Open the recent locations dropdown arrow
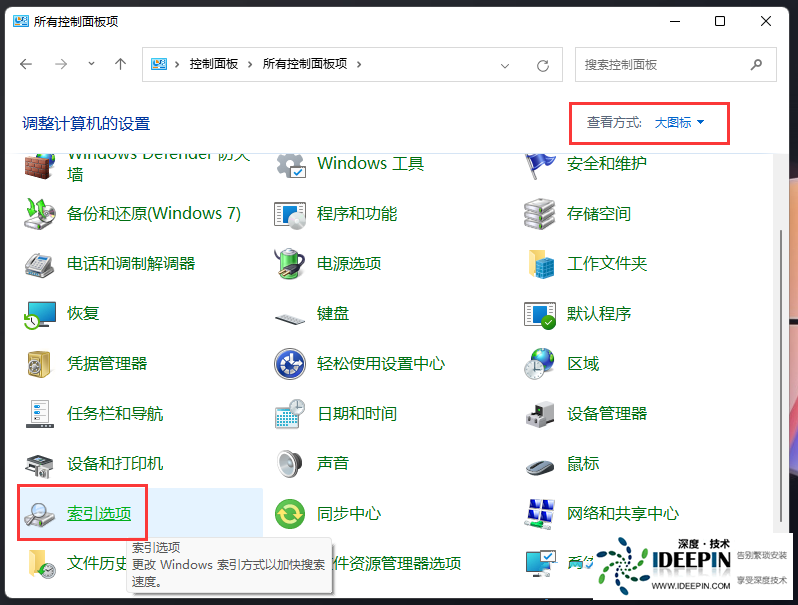 [91, 64]
